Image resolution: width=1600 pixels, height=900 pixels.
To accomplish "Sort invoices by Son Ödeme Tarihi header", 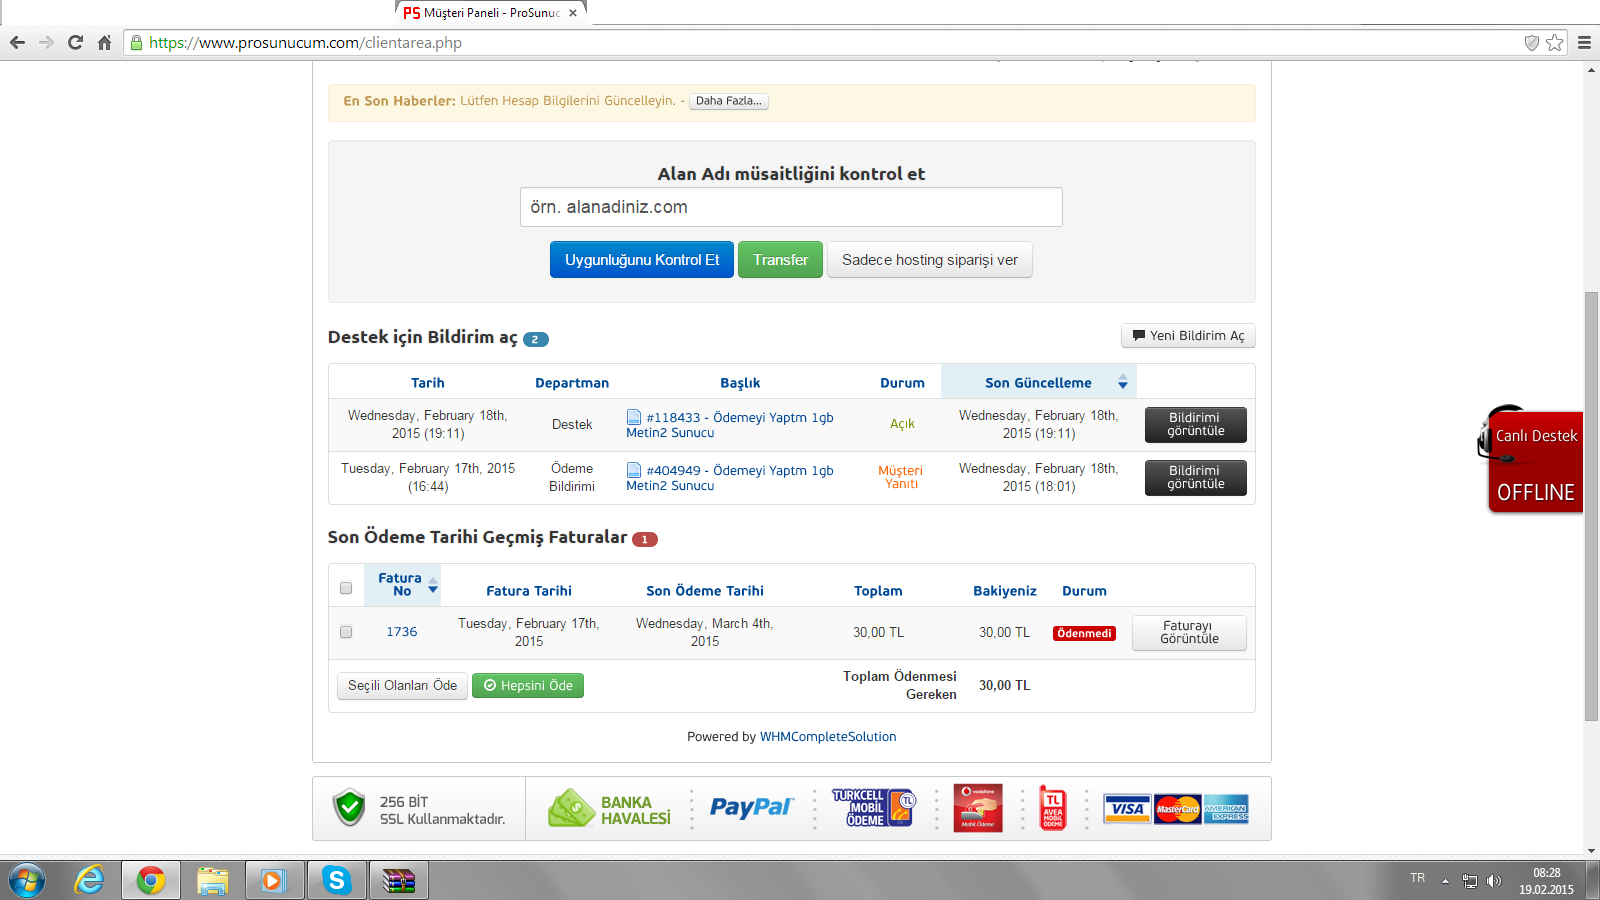I will tap(705, 591).
